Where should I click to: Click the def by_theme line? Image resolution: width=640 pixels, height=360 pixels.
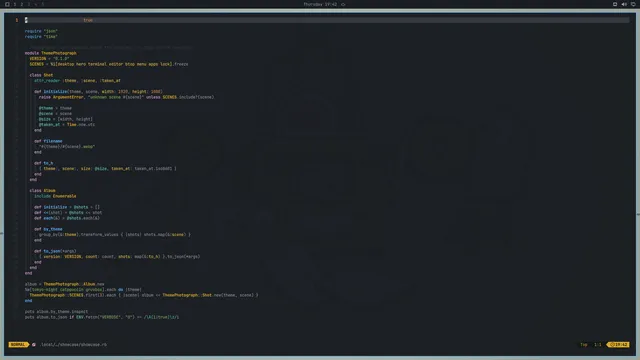point(48,229)
